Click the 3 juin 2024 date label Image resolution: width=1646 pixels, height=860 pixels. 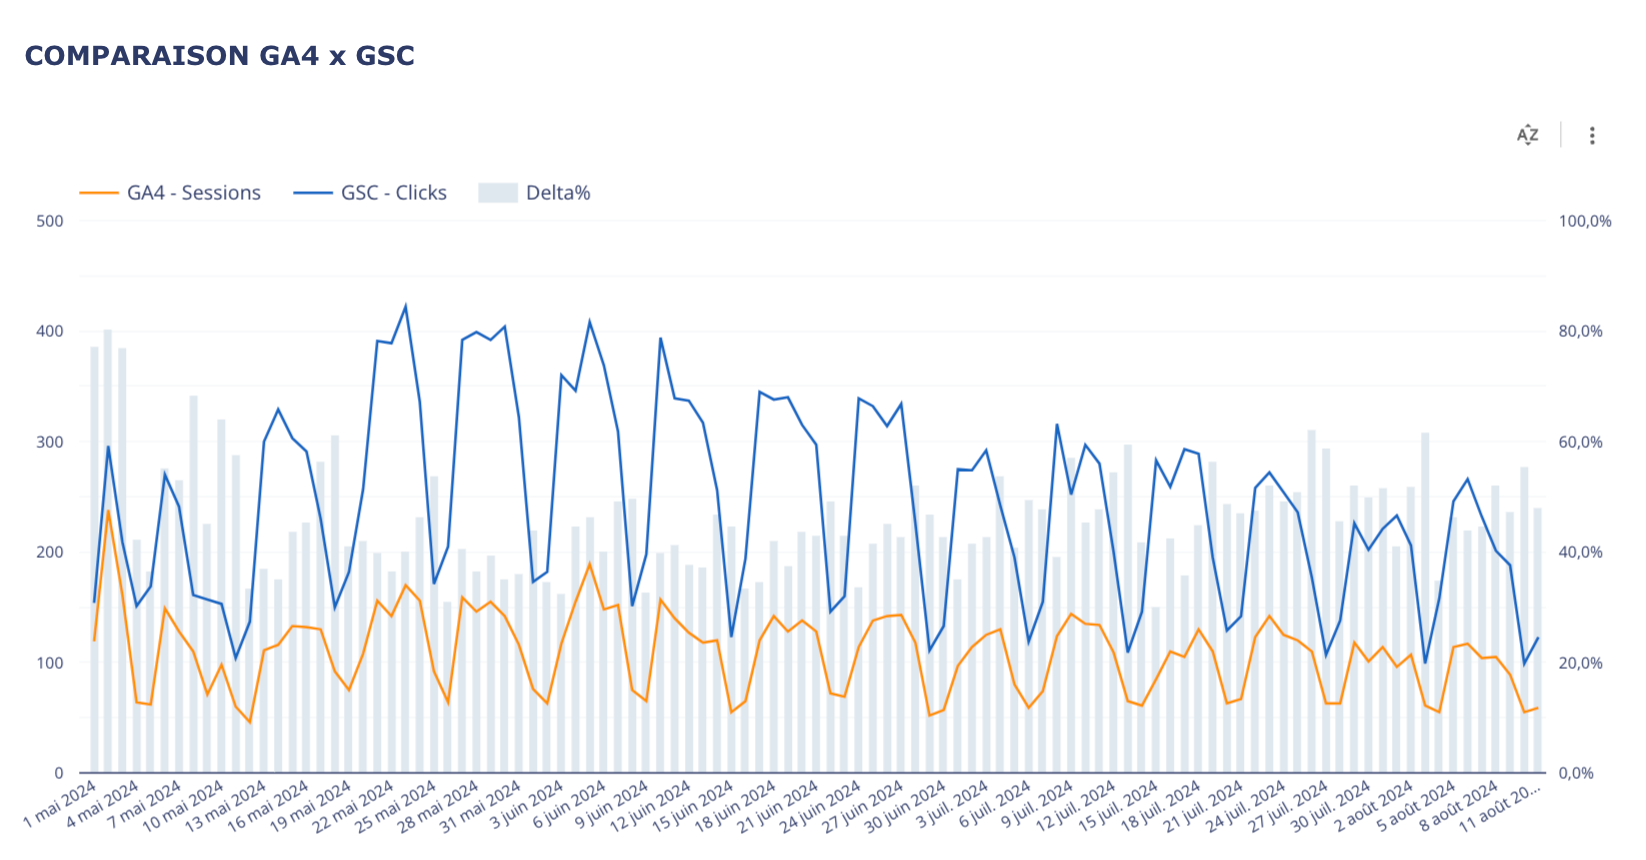527,805
